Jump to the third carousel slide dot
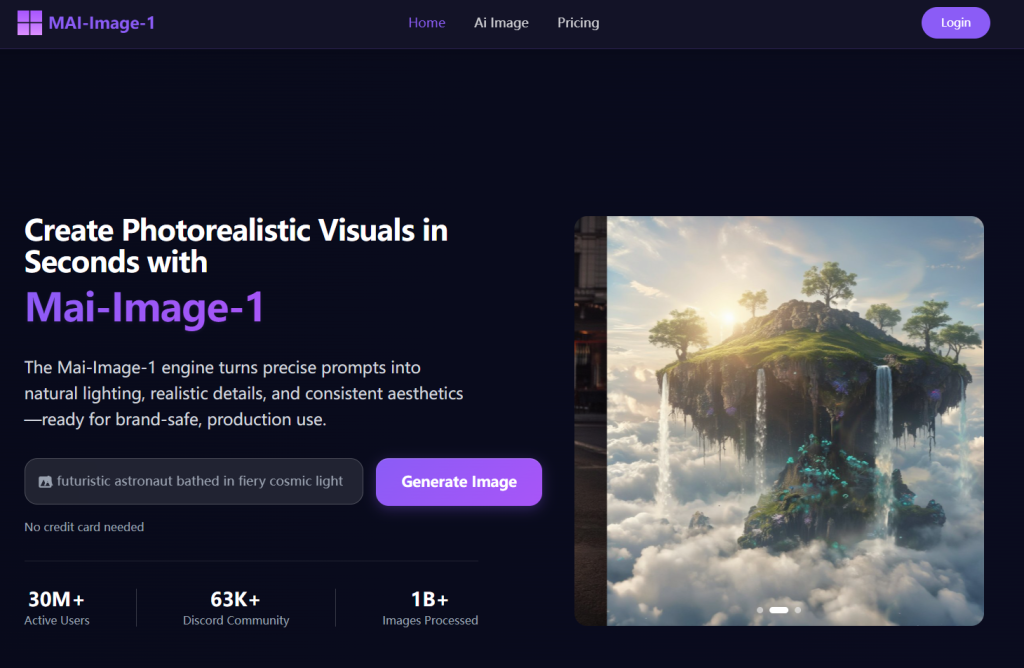Image resolution: width=1024 pixels, height=668 pixels. pos(797,609)
